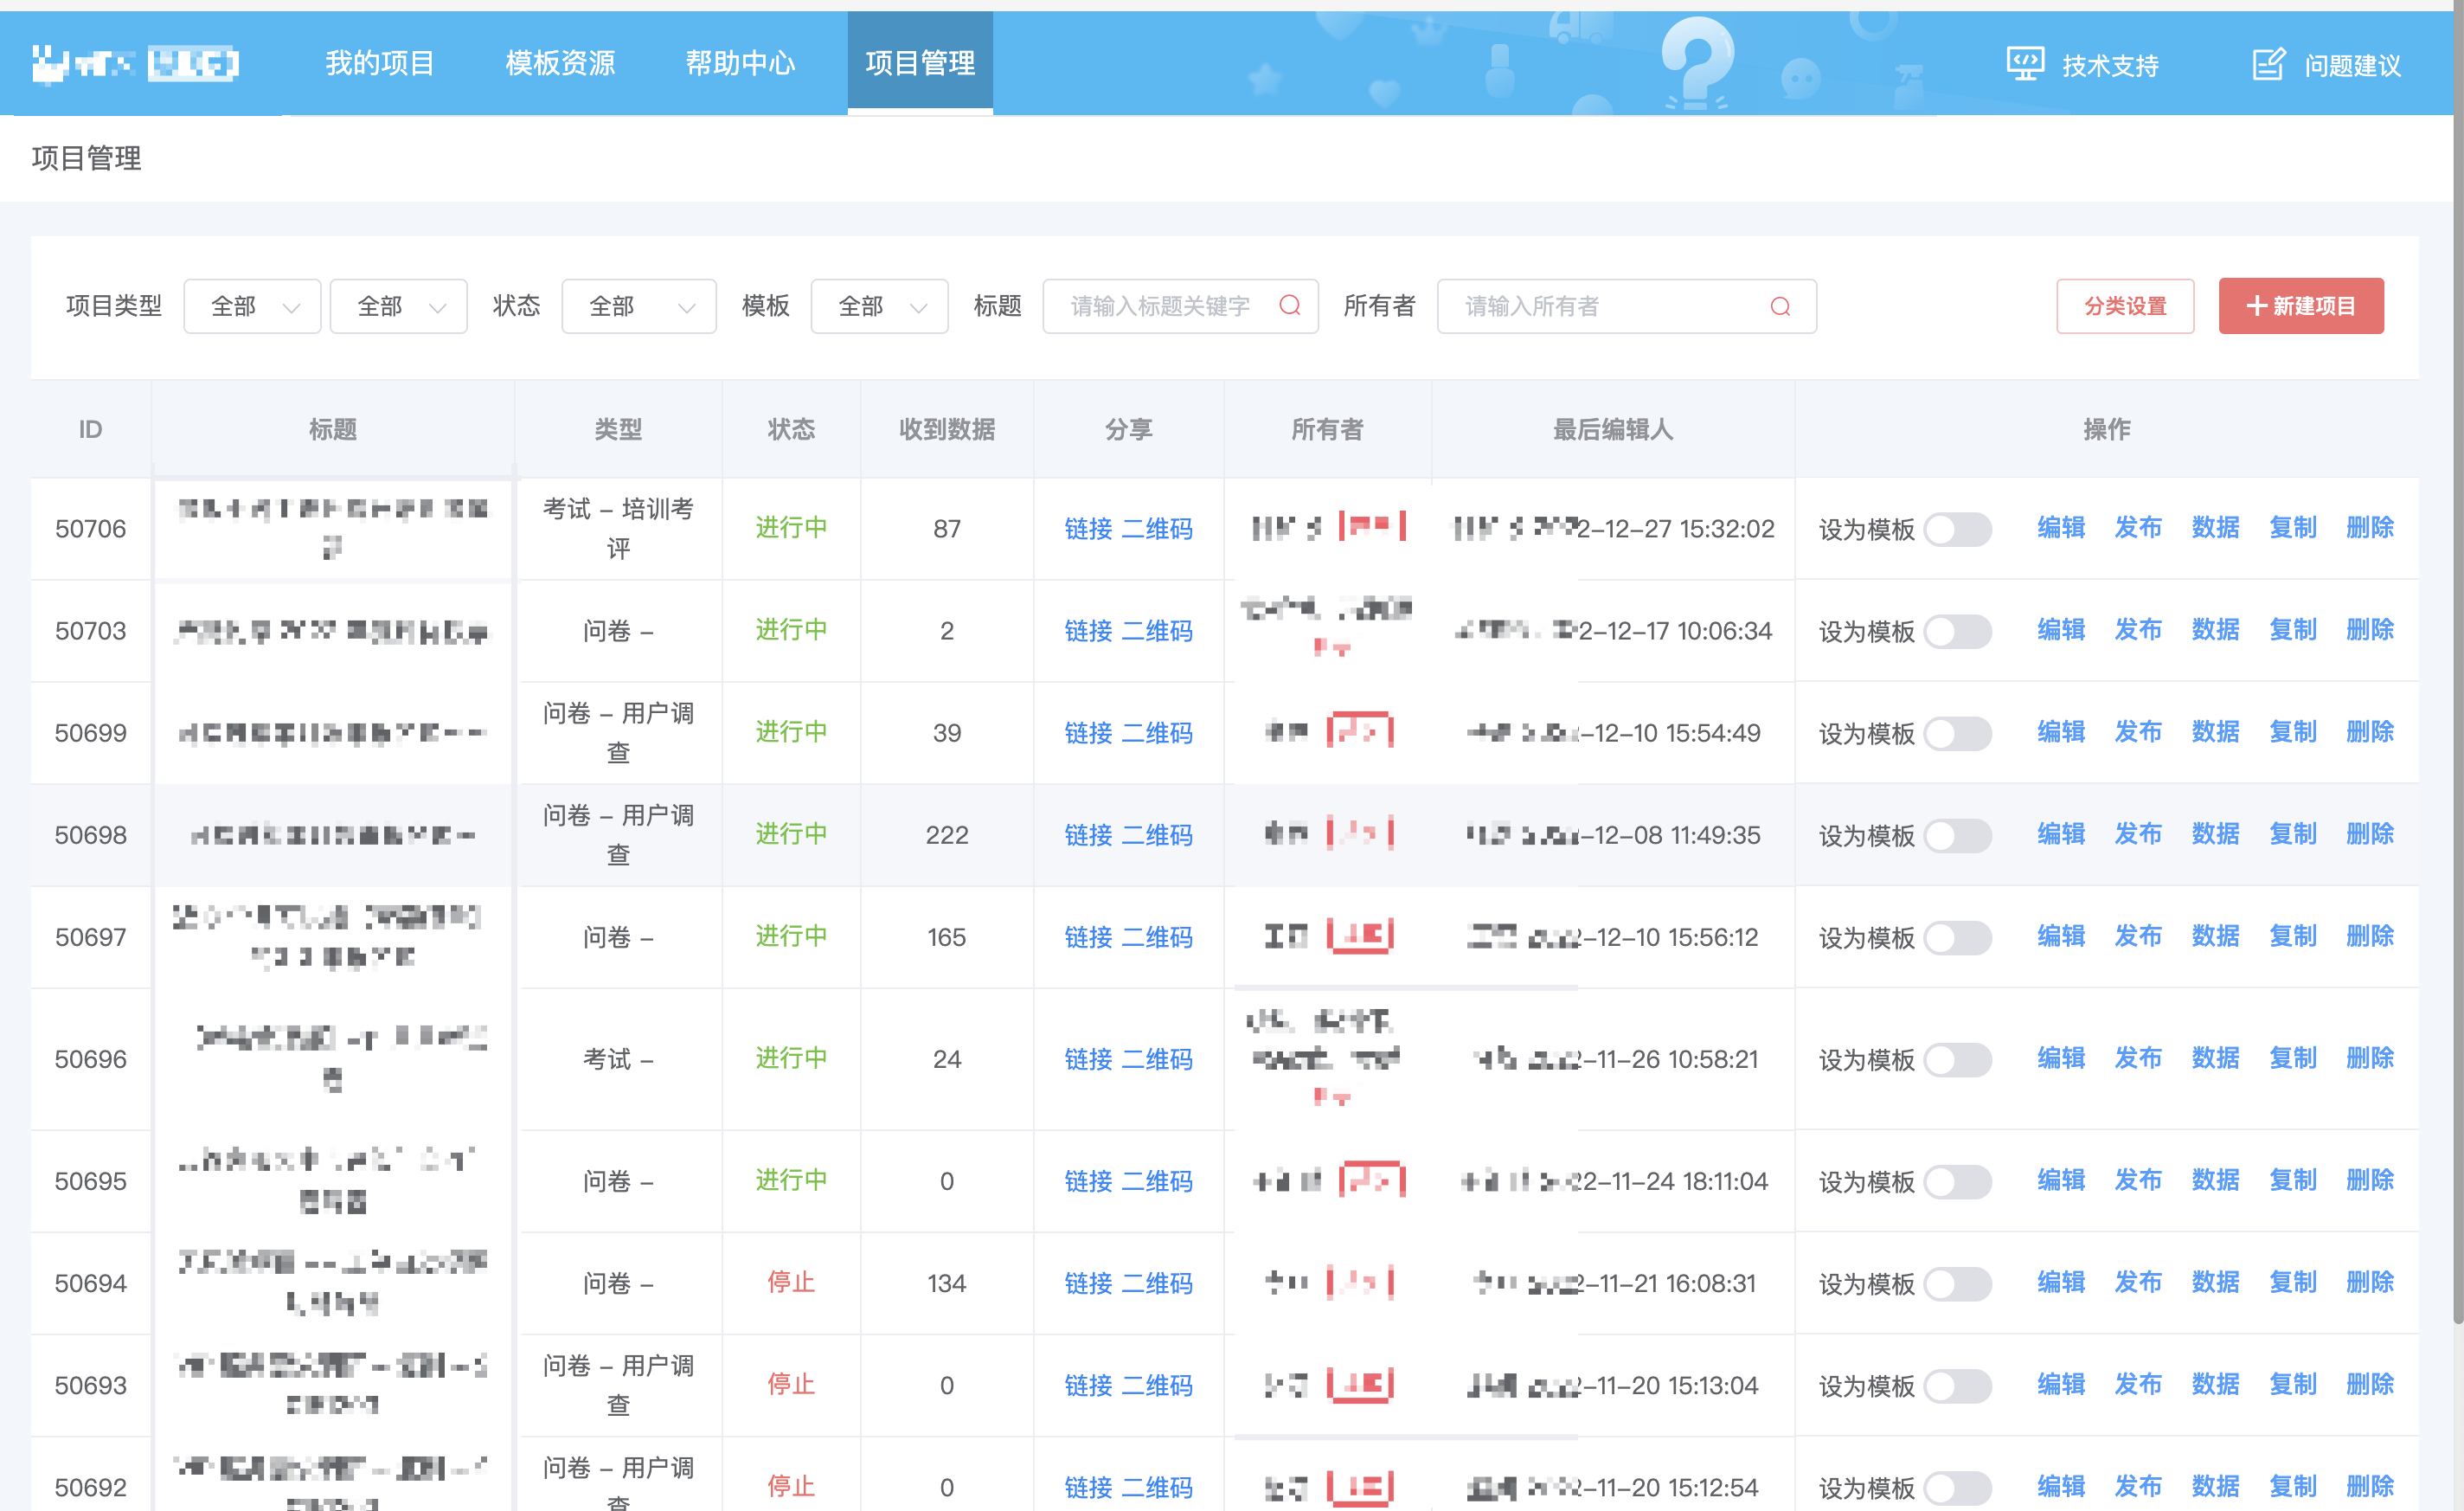Open 数据 for project 50694
This screenshot has height=1511, width=2464.
pyautogui.click(x=2215, y=1281)
